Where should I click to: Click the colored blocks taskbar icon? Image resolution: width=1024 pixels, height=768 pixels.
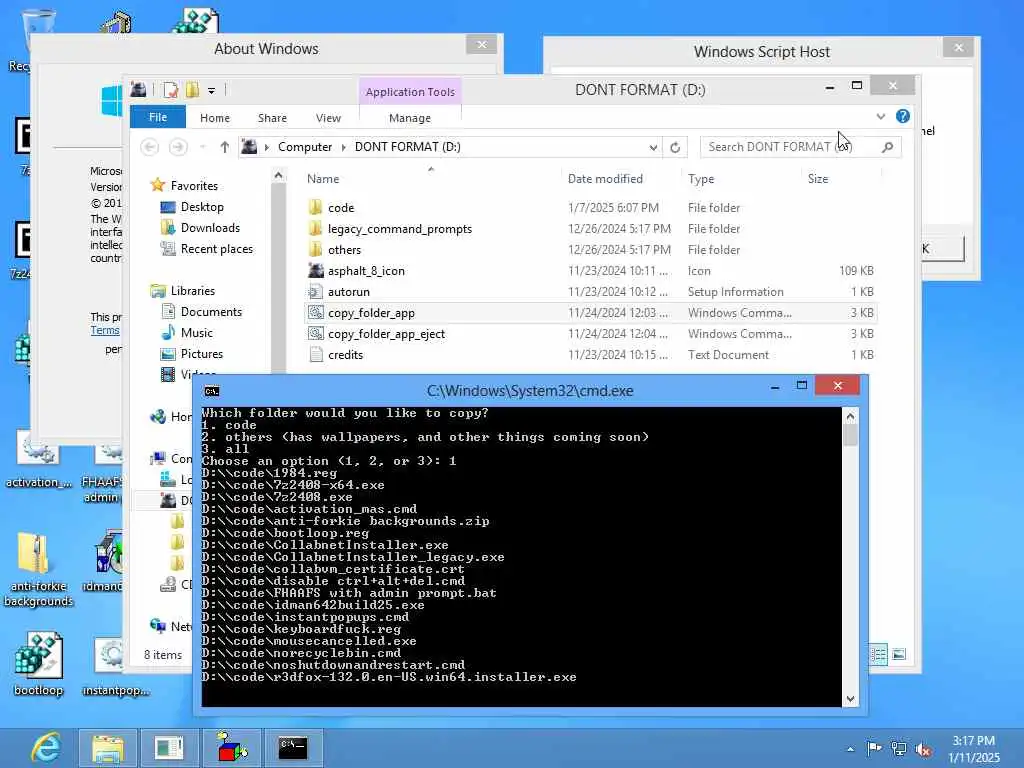[231, 748]
